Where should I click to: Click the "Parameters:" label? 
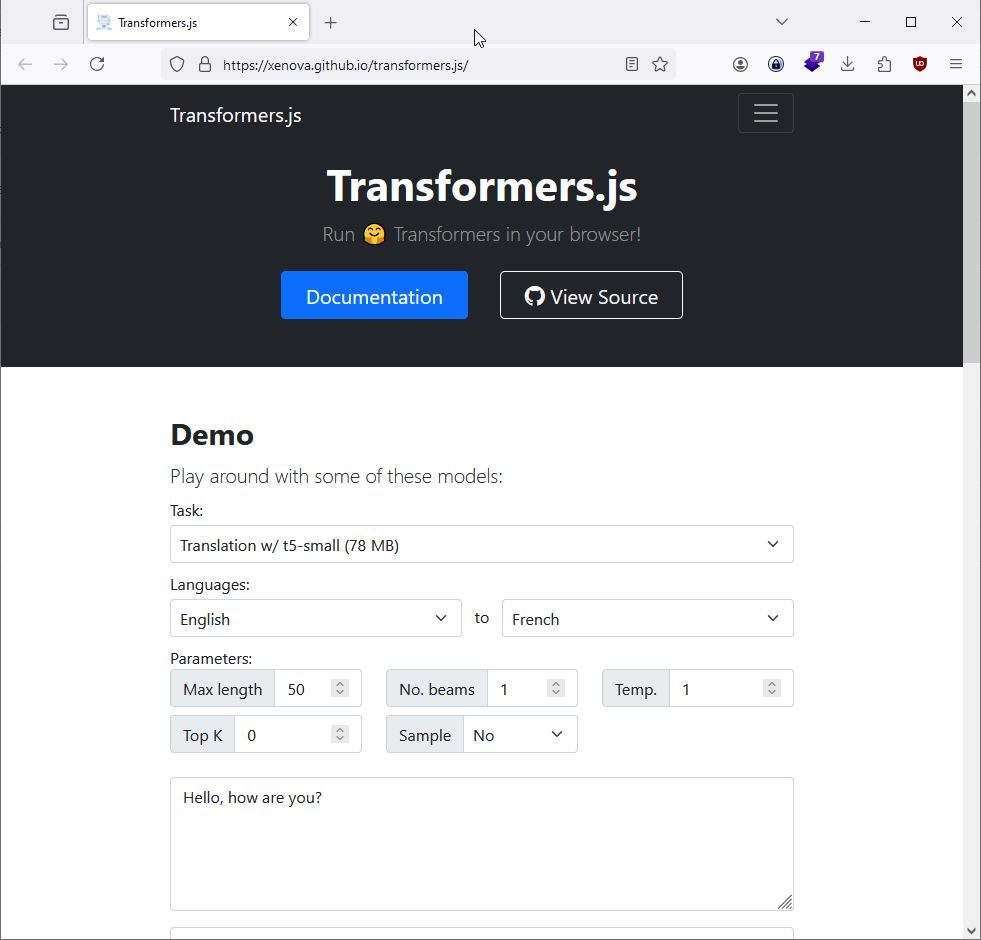[x=211, y=658]
